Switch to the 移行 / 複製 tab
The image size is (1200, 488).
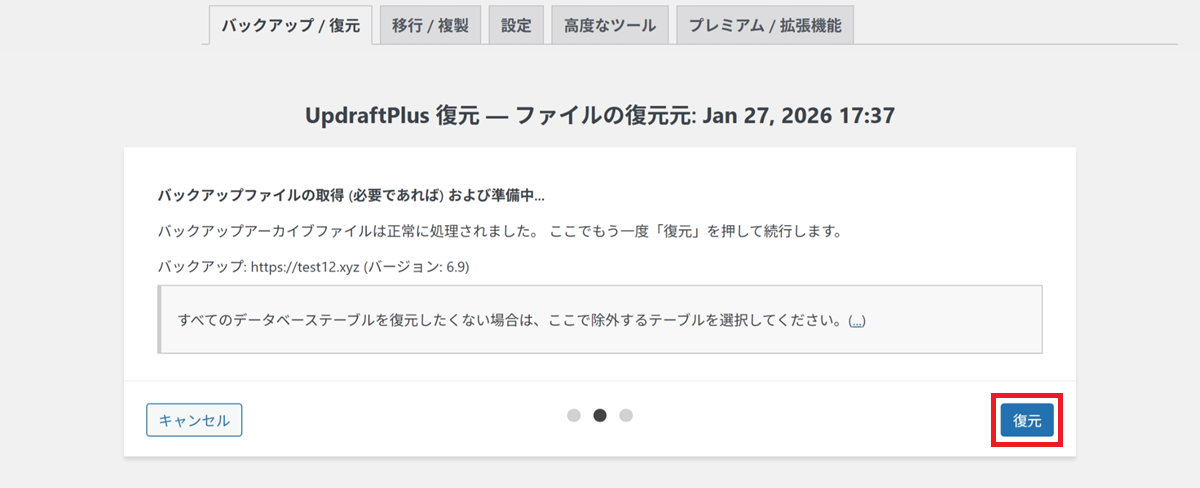point(431,26)
